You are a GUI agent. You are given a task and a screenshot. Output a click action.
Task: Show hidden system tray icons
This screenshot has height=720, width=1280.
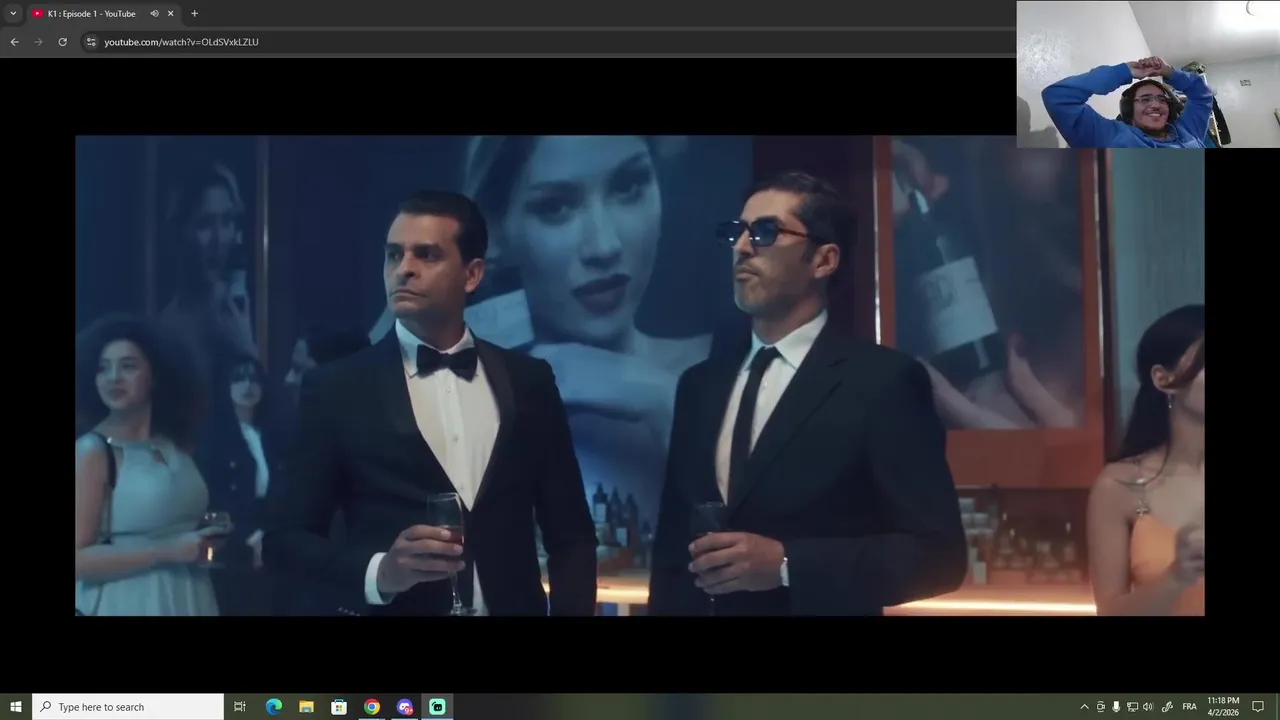click(x=1084, y=707)
